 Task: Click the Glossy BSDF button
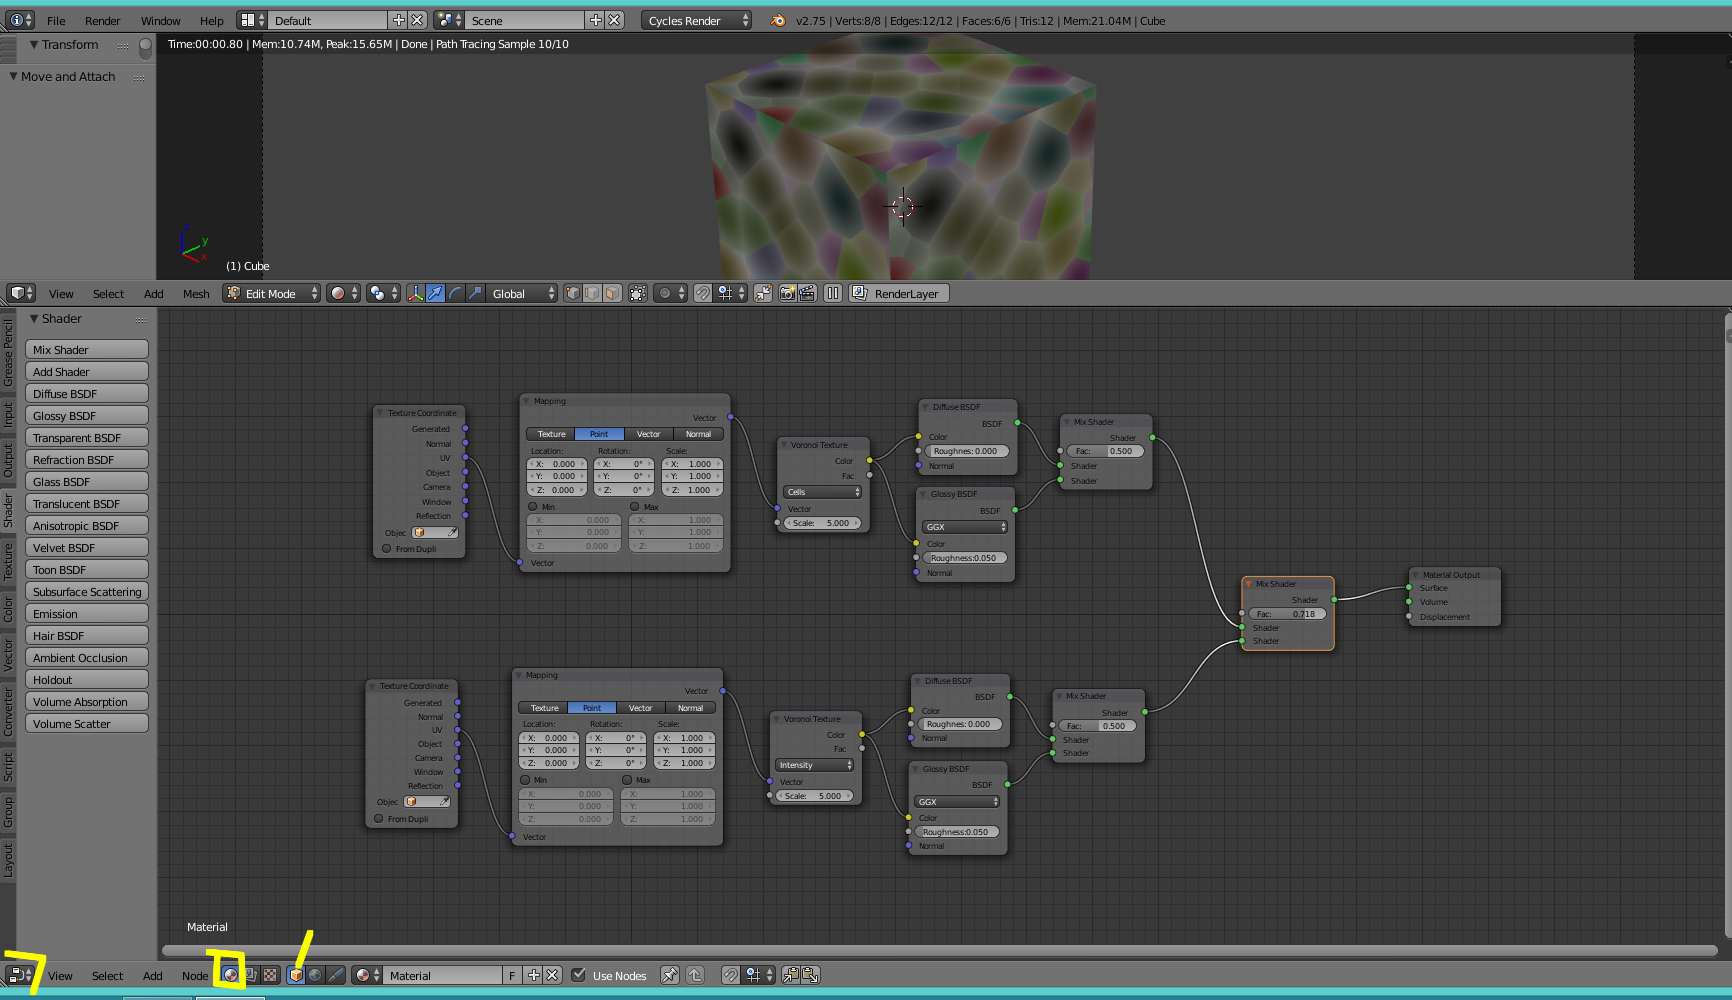tap(87, 416)
